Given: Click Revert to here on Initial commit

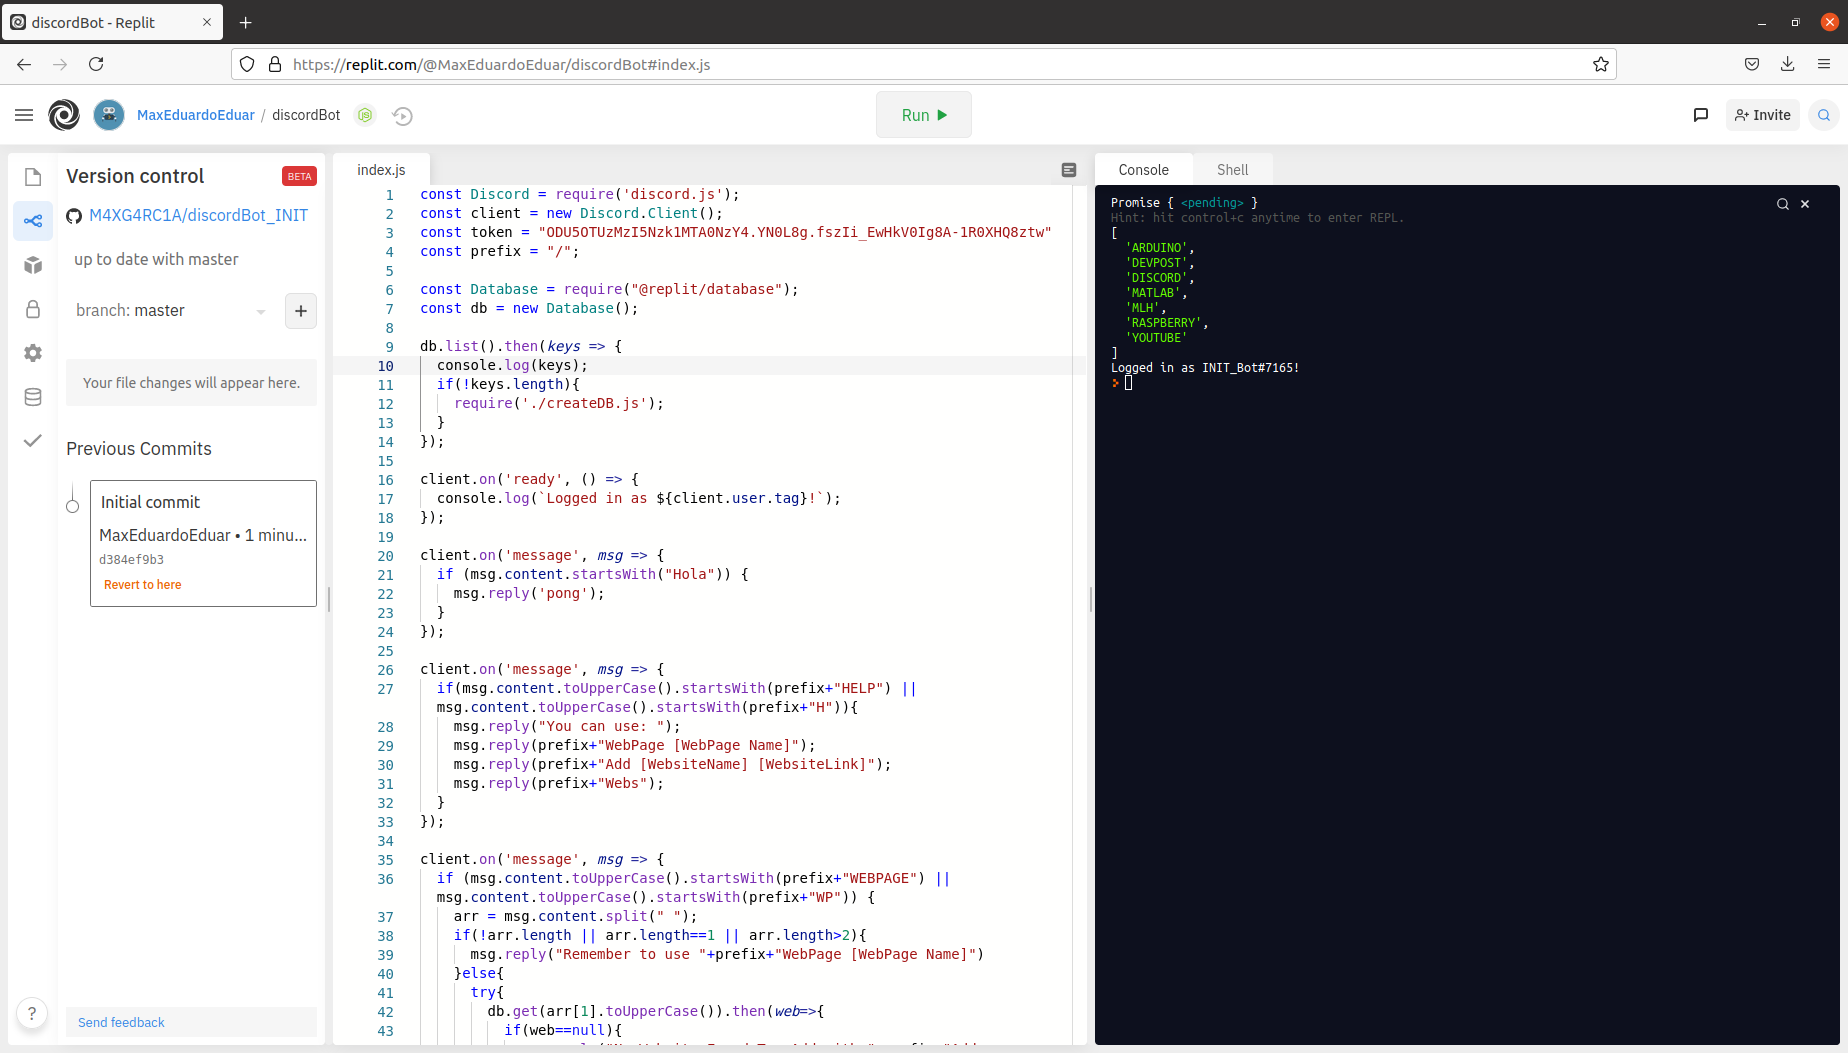Looking at the screenshot, I should tap(143, 585).
